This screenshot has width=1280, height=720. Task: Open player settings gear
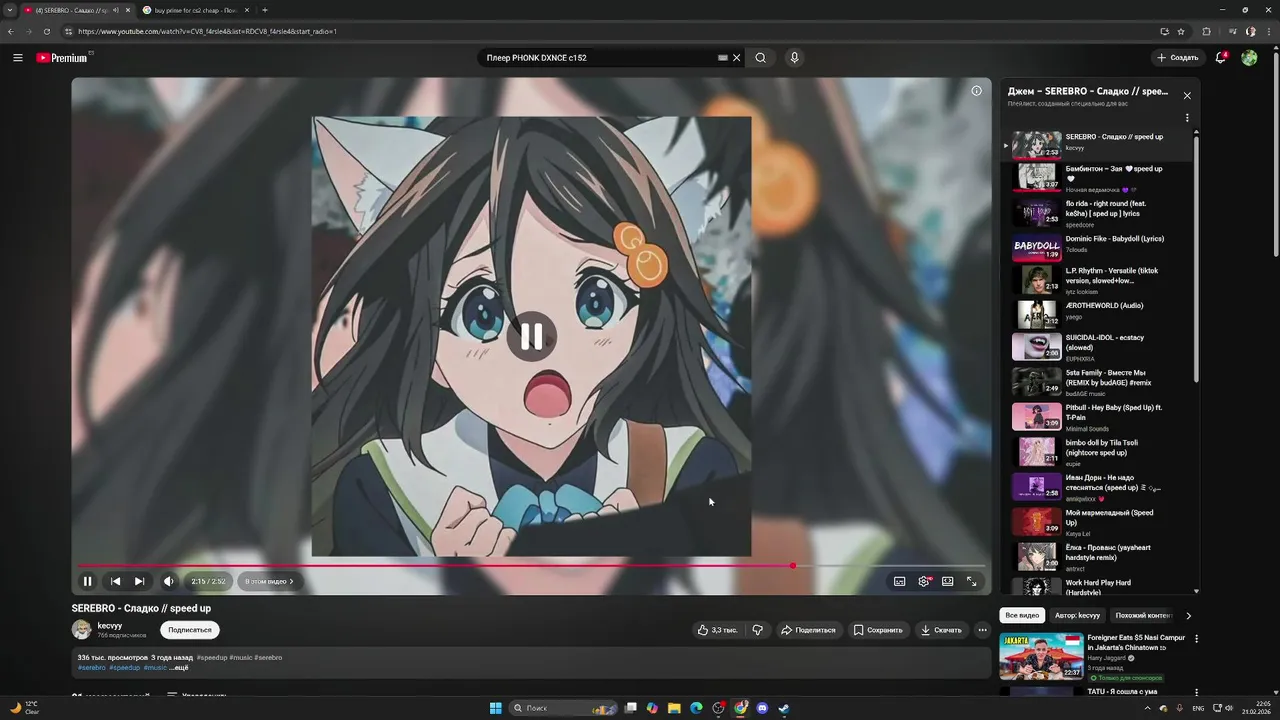924,581
